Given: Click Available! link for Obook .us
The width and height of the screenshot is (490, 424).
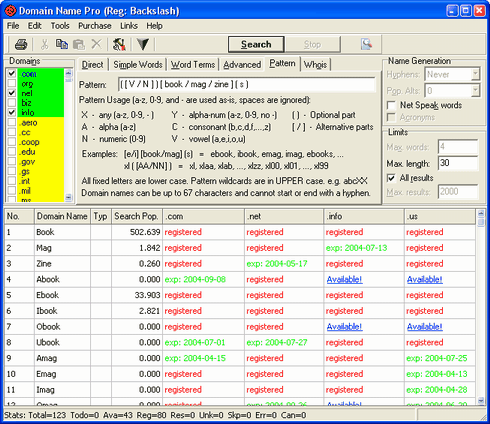Looking at the screenshot, I should (x=425, y=327).
